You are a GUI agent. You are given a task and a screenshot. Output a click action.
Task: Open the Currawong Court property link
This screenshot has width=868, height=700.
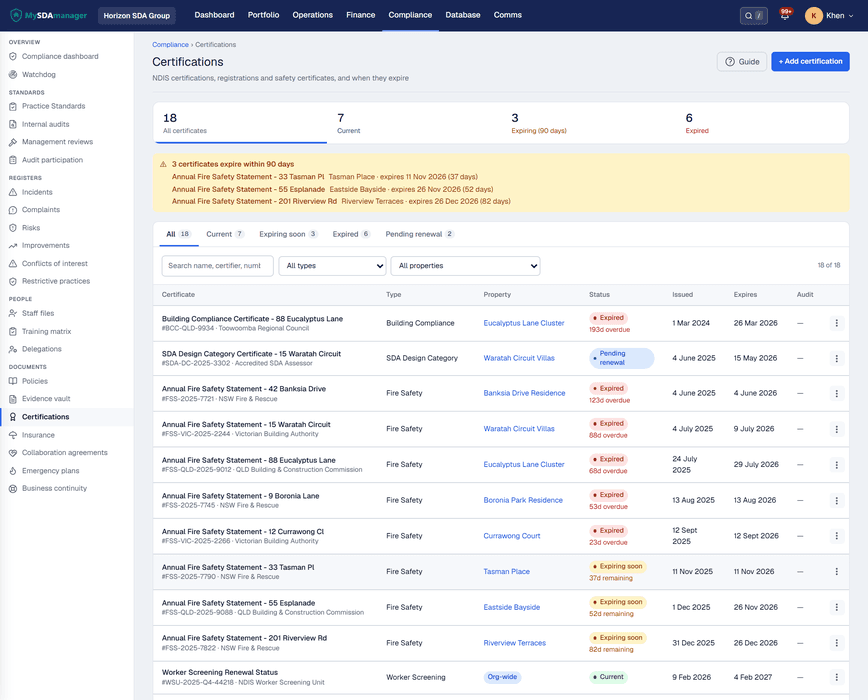point(512,536)
